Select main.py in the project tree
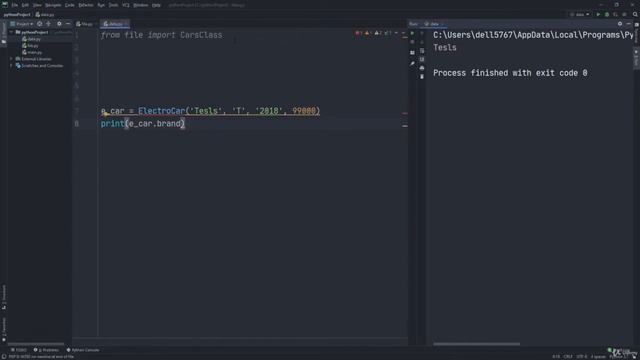 coord(32,52)
